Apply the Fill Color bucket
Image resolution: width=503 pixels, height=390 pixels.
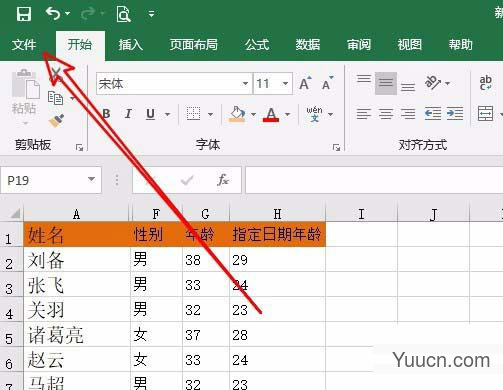point(237,114)
